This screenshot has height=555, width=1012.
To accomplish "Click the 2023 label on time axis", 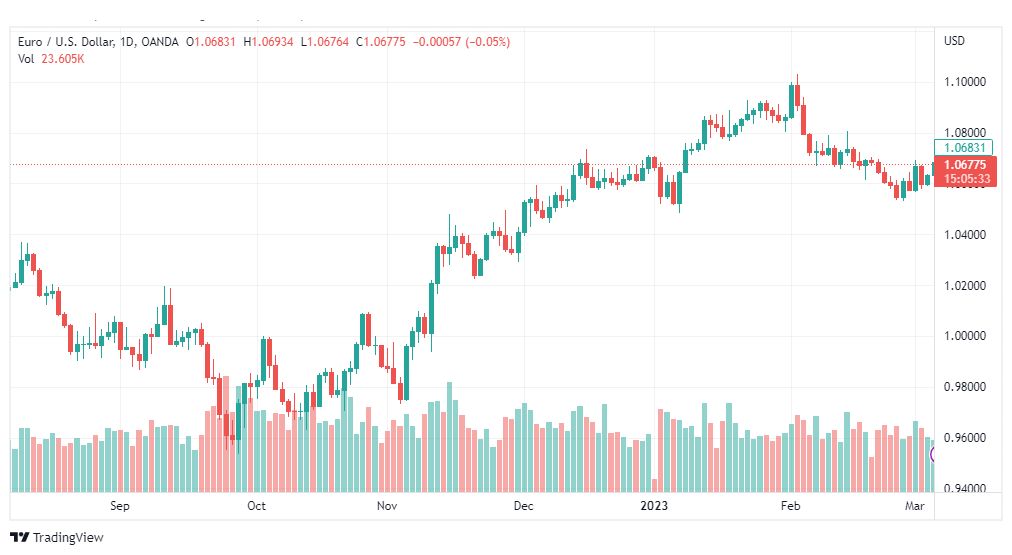I will click(654, 505).
